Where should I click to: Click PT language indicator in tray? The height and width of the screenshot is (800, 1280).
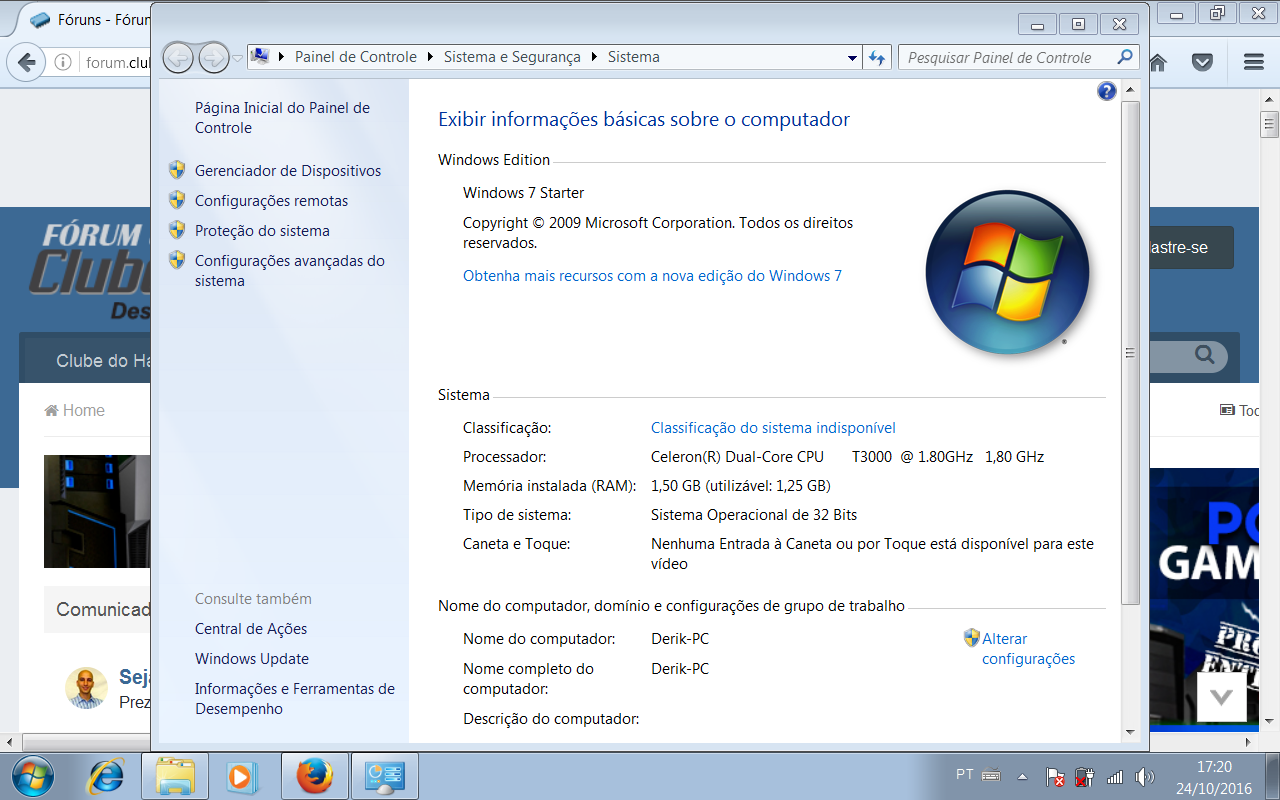coord(965,775)
